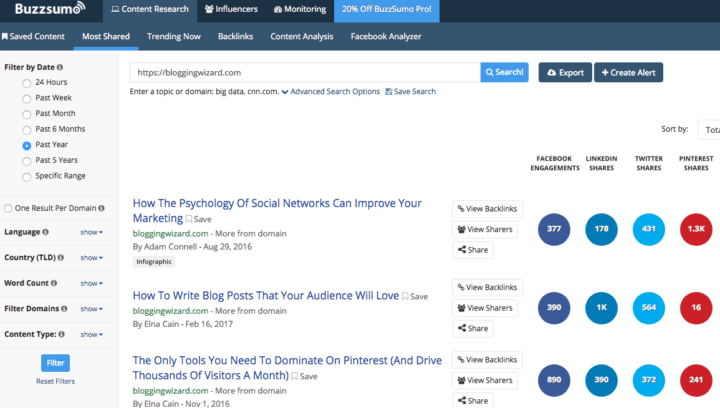Click Pinterest shares circle showing 16
Viewport: 720px width, 408px height.
696,307
